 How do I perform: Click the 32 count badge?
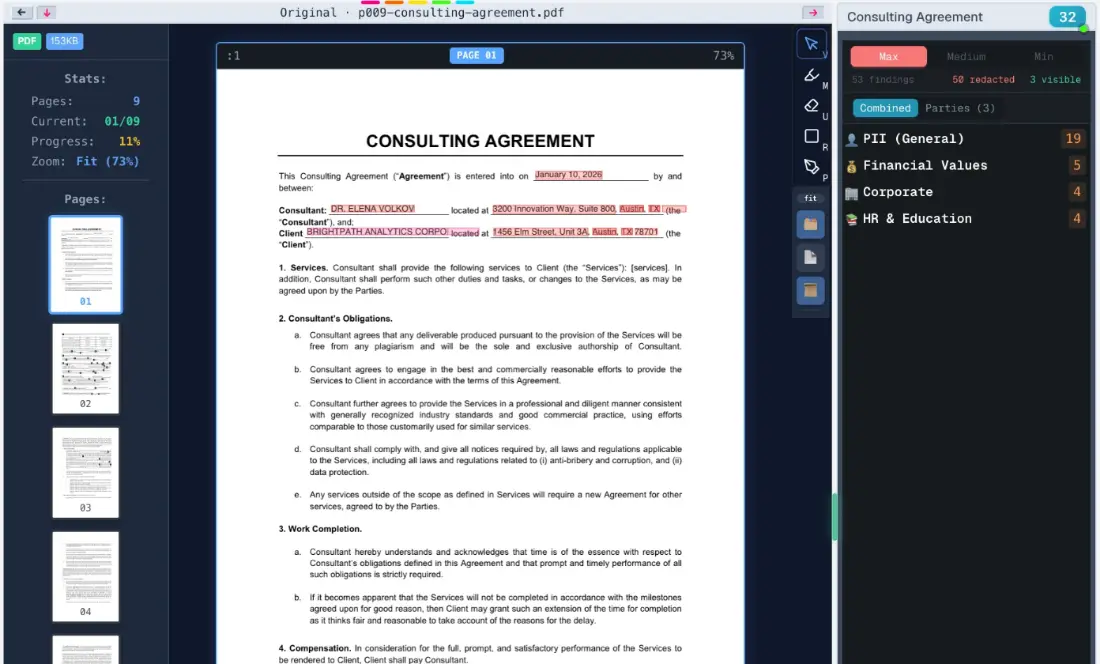click(1067, 17)
